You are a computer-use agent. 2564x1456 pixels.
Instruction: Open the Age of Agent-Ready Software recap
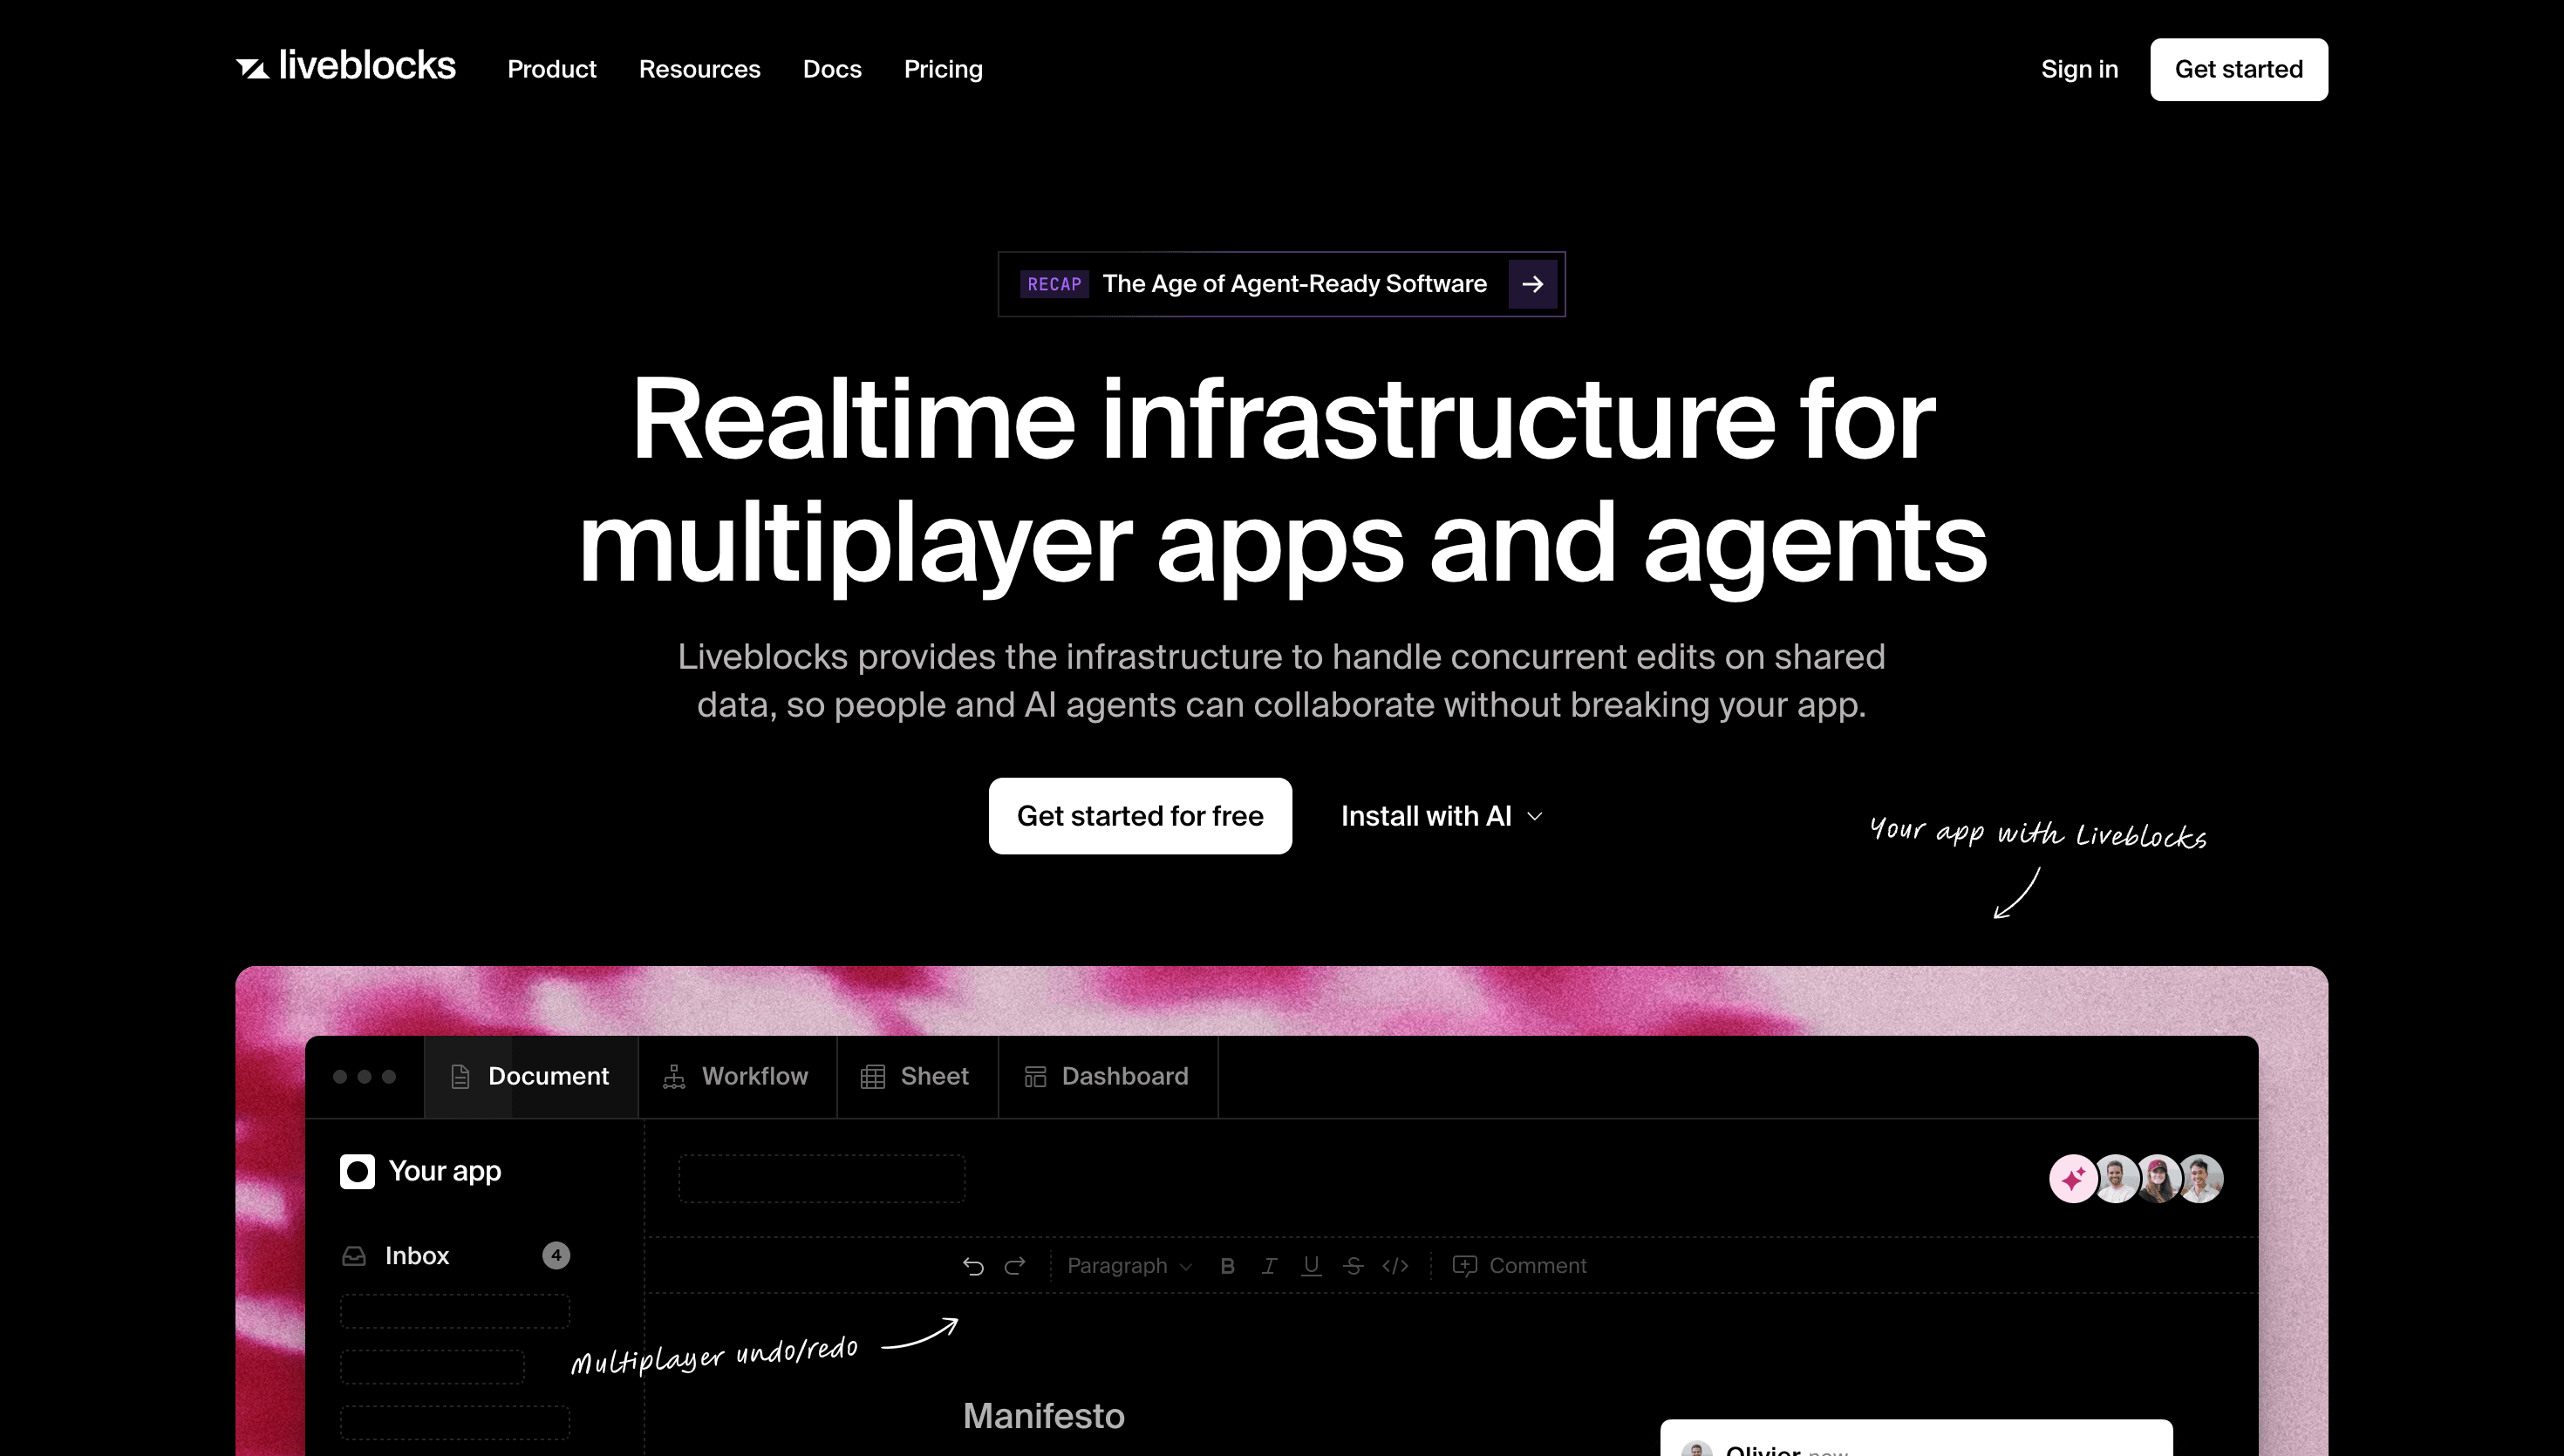(x=1281, y=284)
